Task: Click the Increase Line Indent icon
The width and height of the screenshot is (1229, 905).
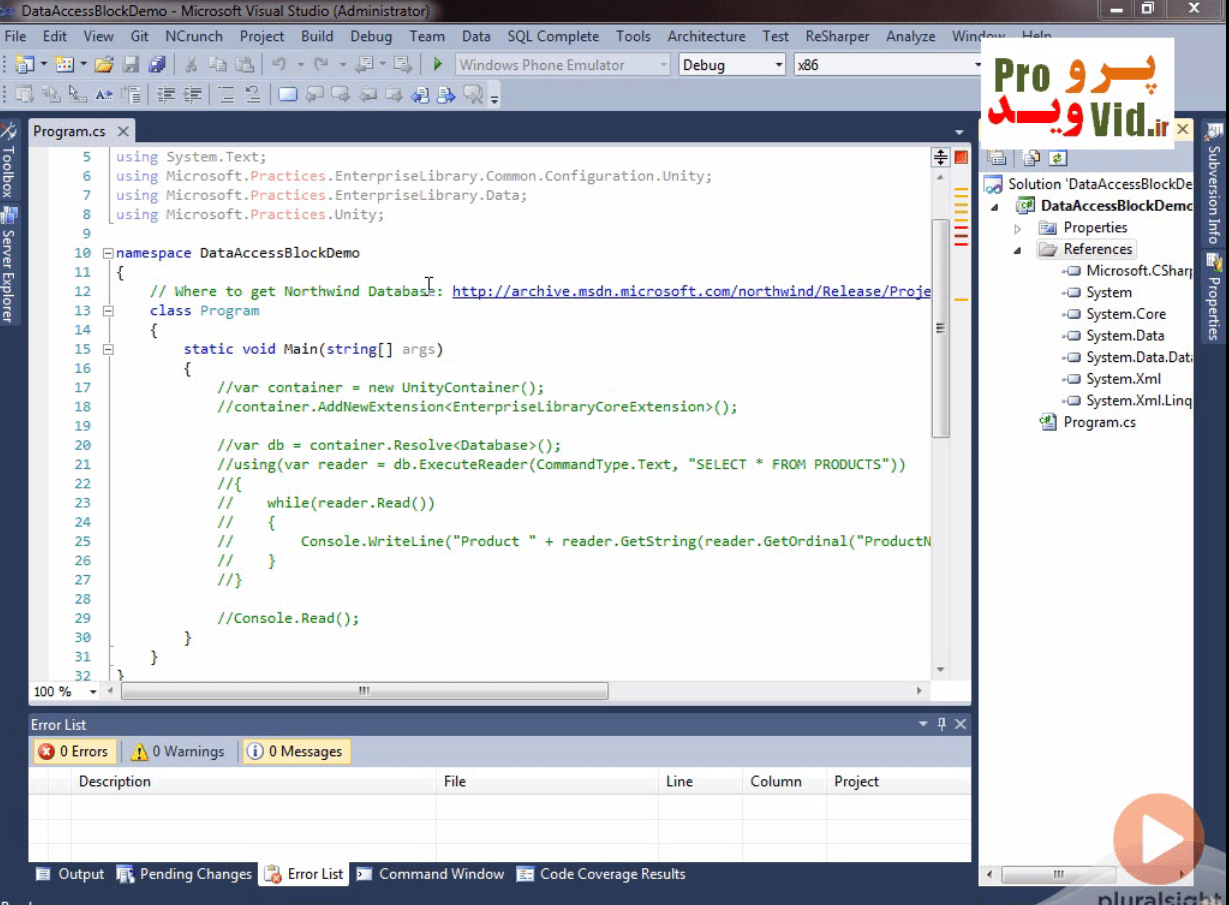Action: point(193,95)
